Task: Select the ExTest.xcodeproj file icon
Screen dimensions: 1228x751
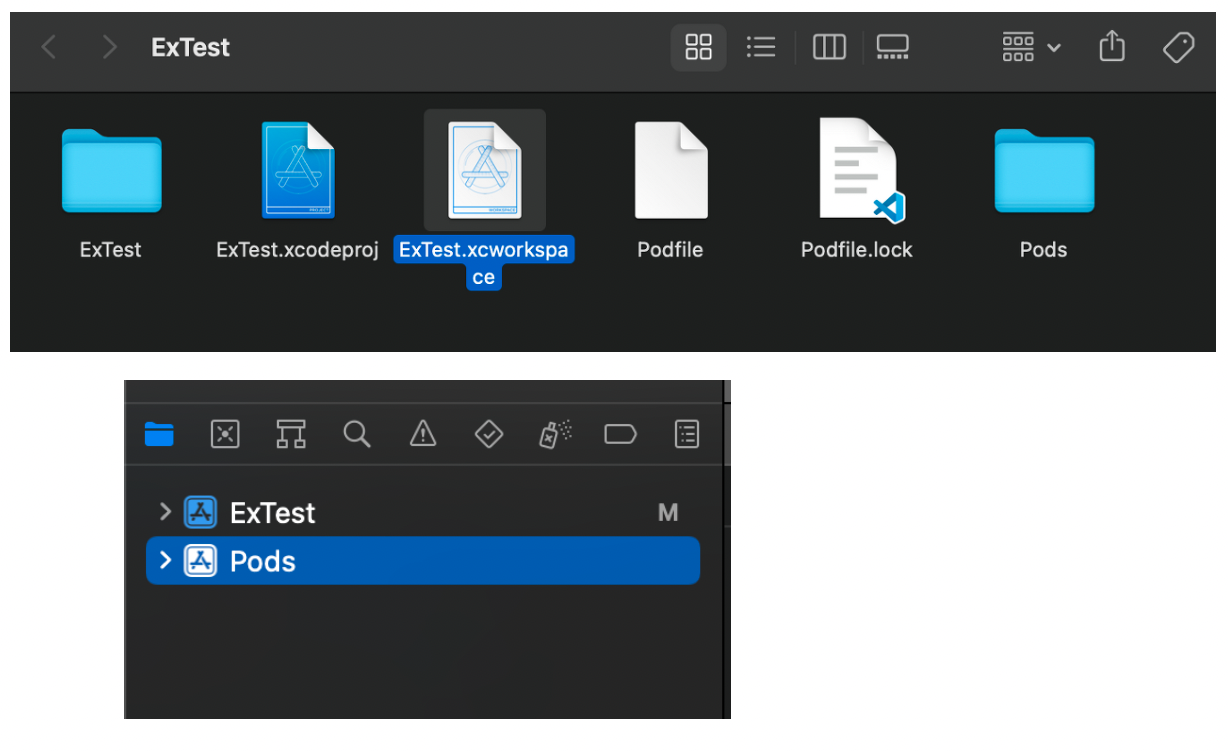Action: pos(298,170)
